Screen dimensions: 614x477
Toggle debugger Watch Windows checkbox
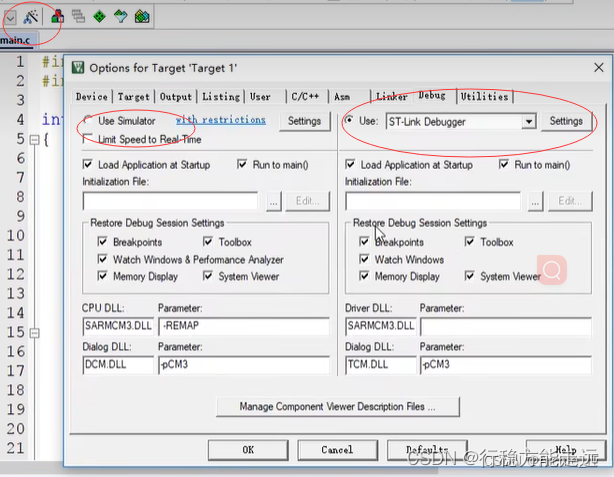pos(364,259)
